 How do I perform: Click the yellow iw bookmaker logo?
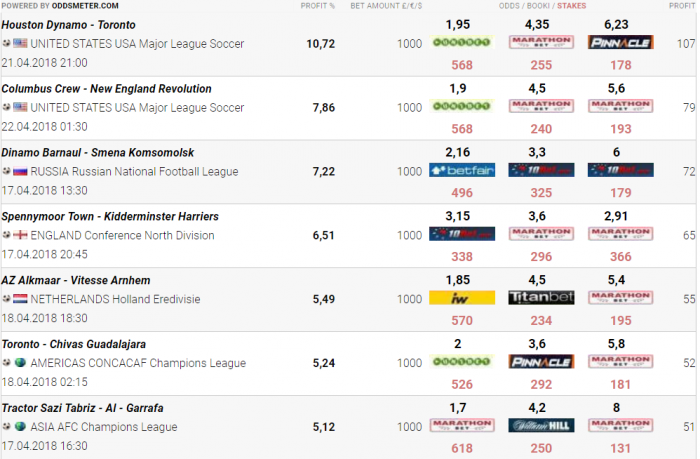[462, 298]
